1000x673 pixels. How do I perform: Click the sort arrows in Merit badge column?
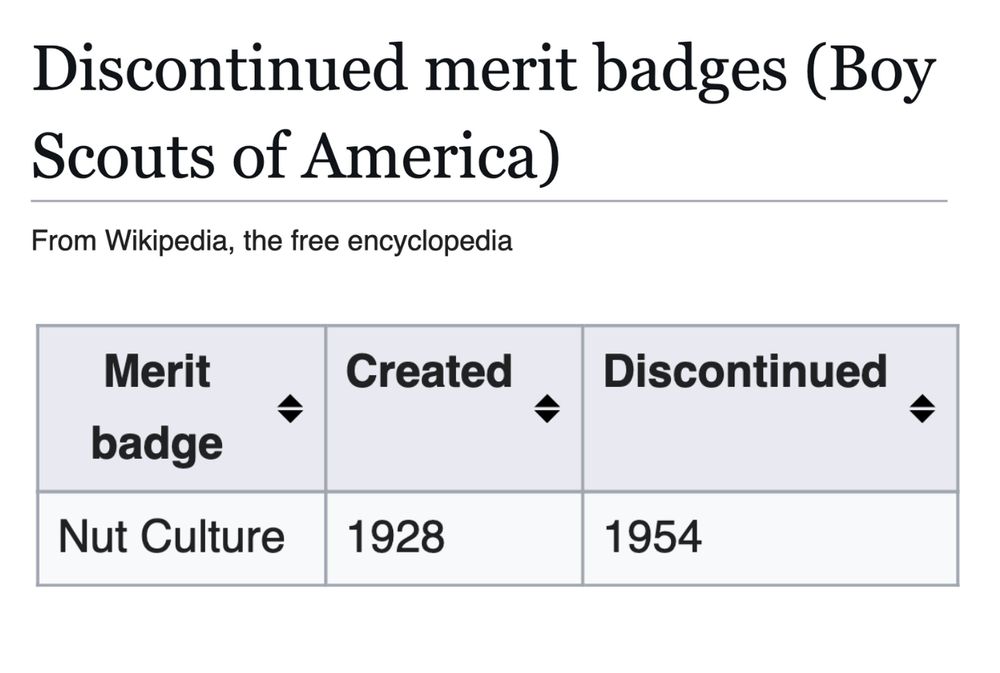[x=290, y=408]
